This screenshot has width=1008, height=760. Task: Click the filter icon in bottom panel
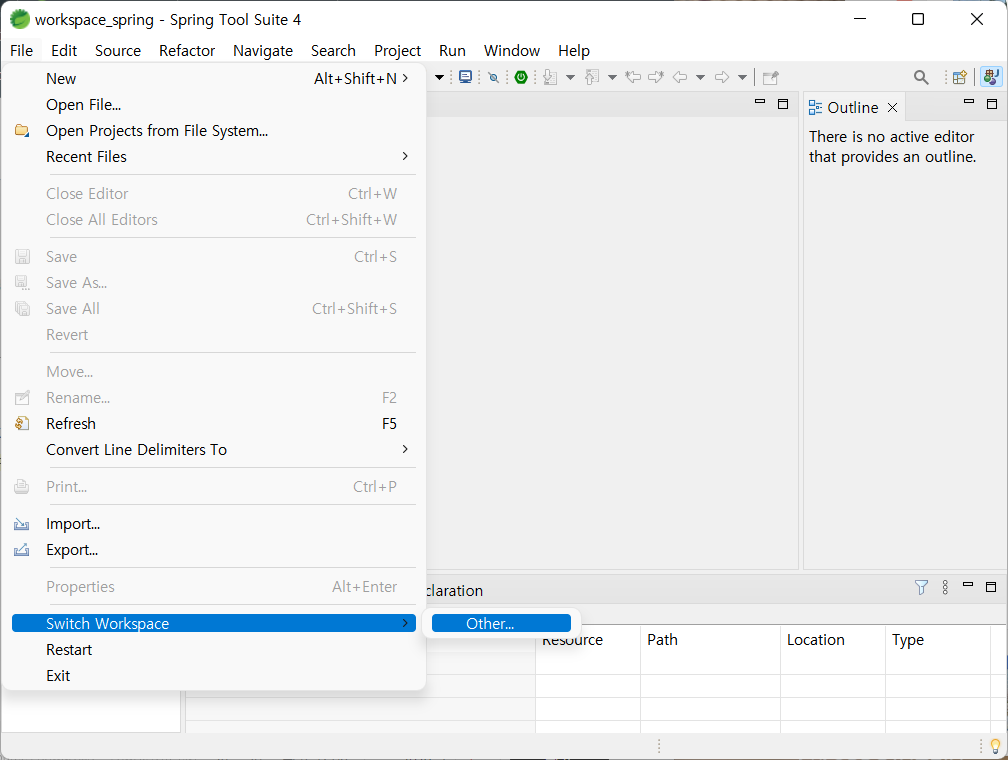(x=921, y=587)
